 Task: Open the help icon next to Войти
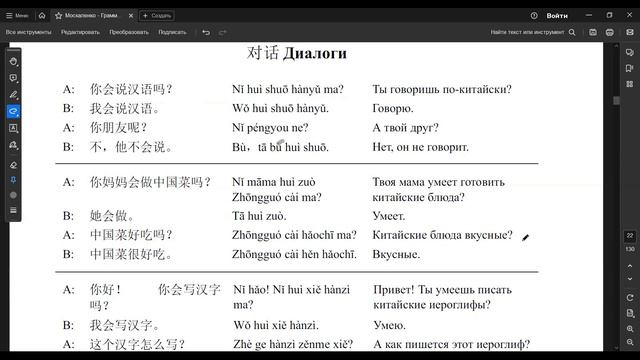pos(534,16)
